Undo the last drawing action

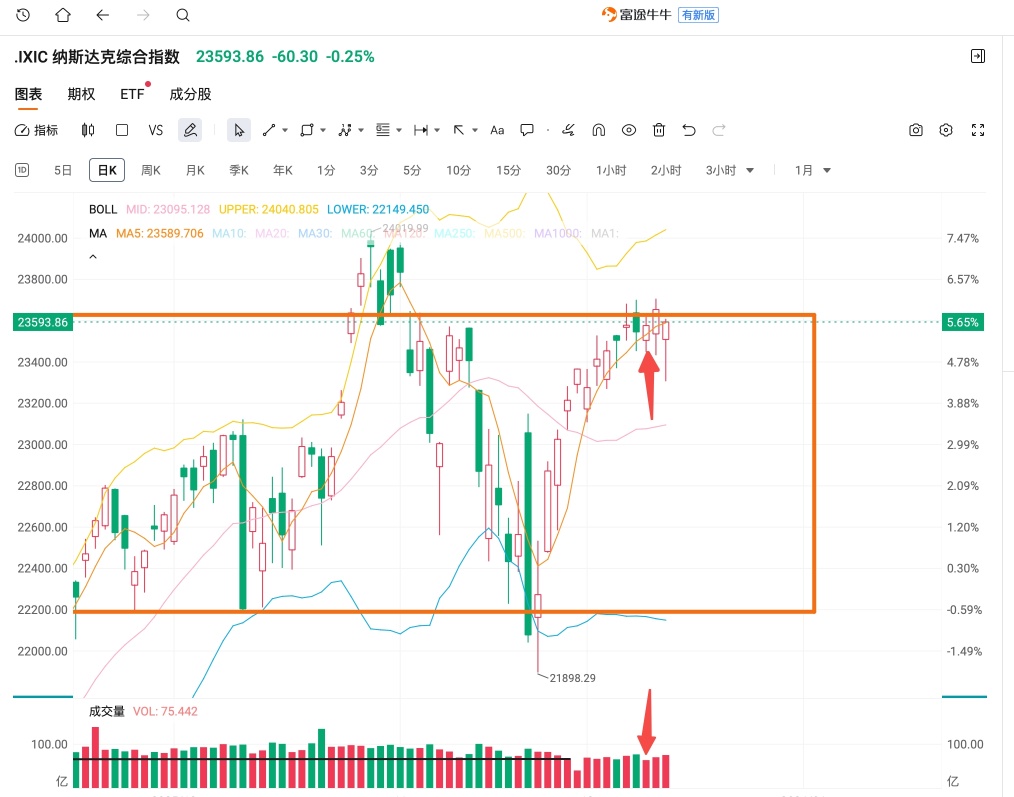coord(689,130)
